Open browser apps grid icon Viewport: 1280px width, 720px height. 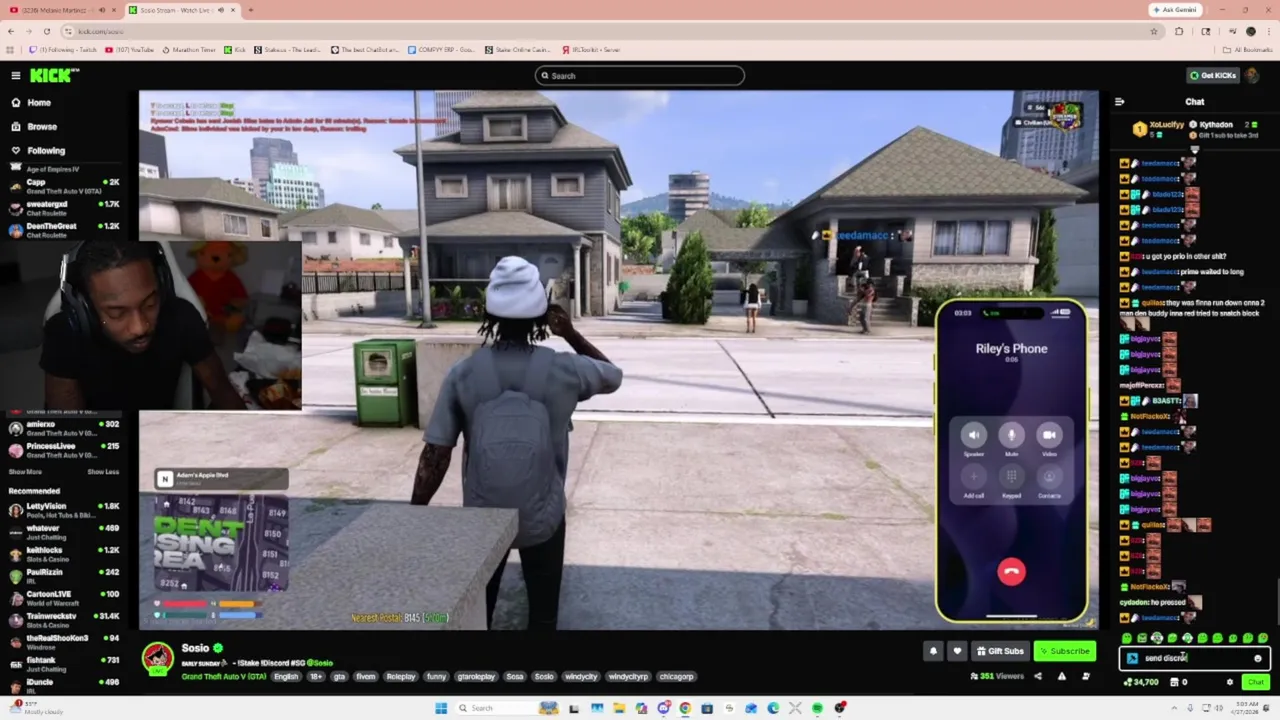tap(10, 49)
